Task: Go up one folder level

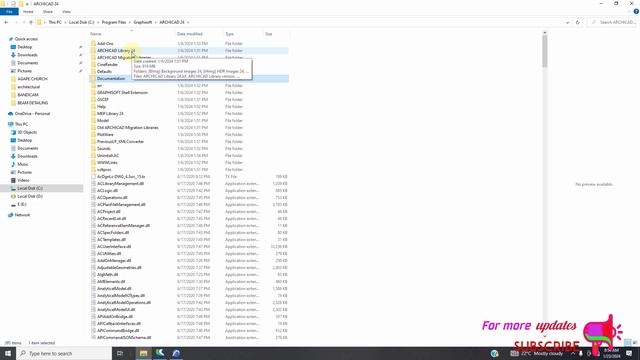Action: click(x=31, y=22)
